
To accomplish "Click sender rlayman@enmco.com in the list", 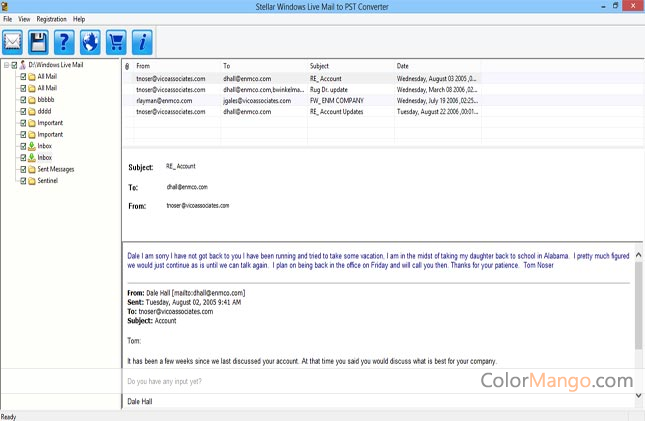I will (164, 101).
